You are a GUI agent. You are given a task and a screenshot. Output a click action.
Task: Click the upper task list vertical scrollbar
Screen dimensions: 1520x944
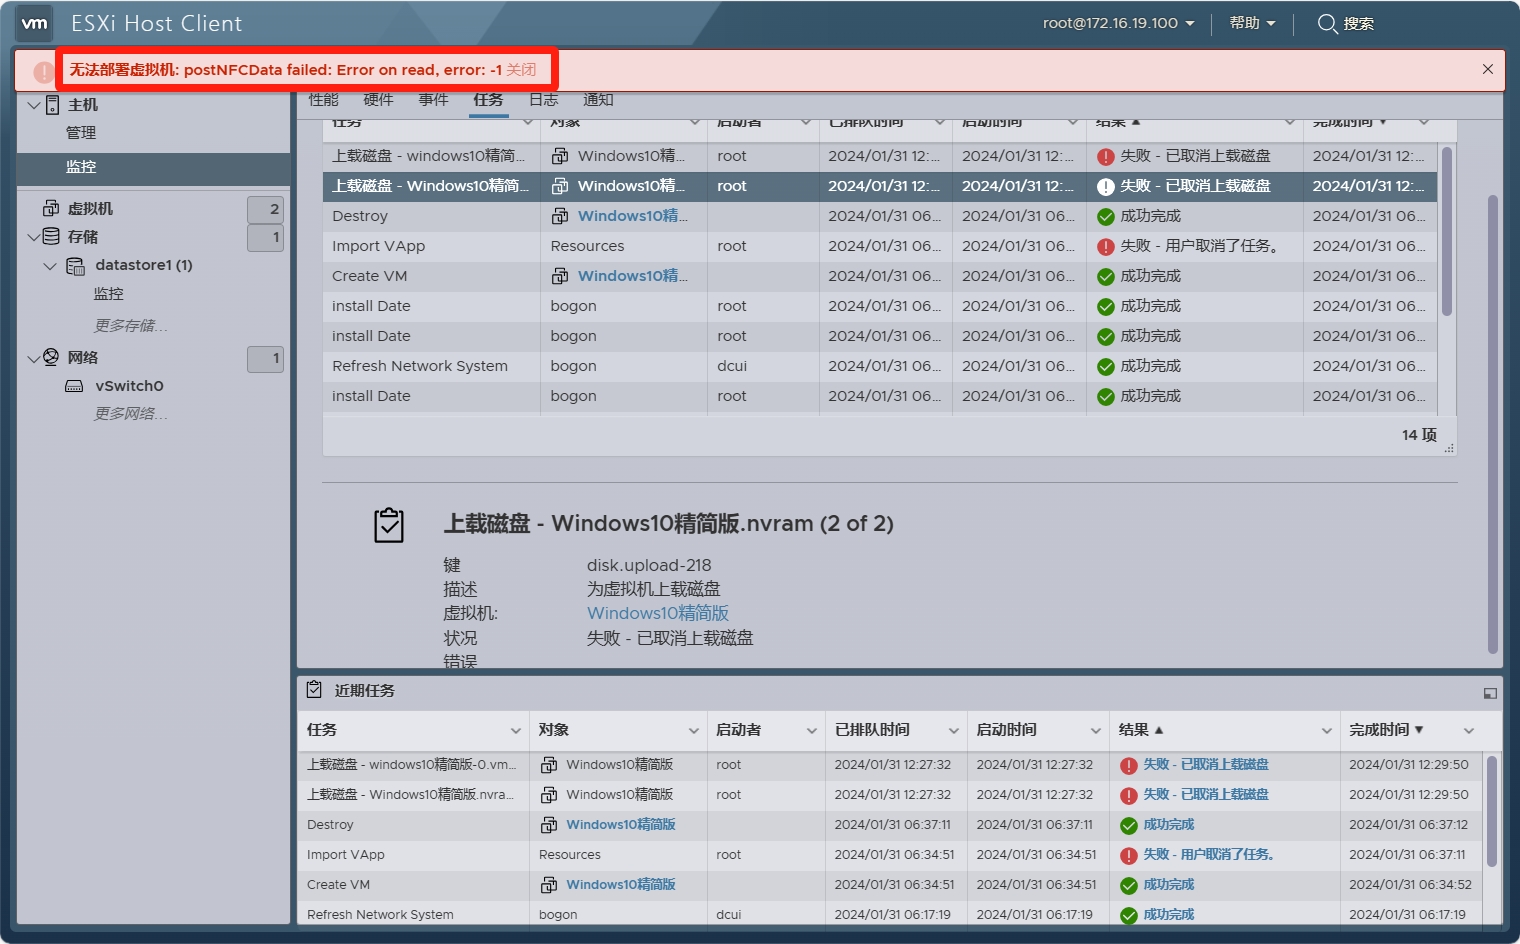[x=1447, y=230]
